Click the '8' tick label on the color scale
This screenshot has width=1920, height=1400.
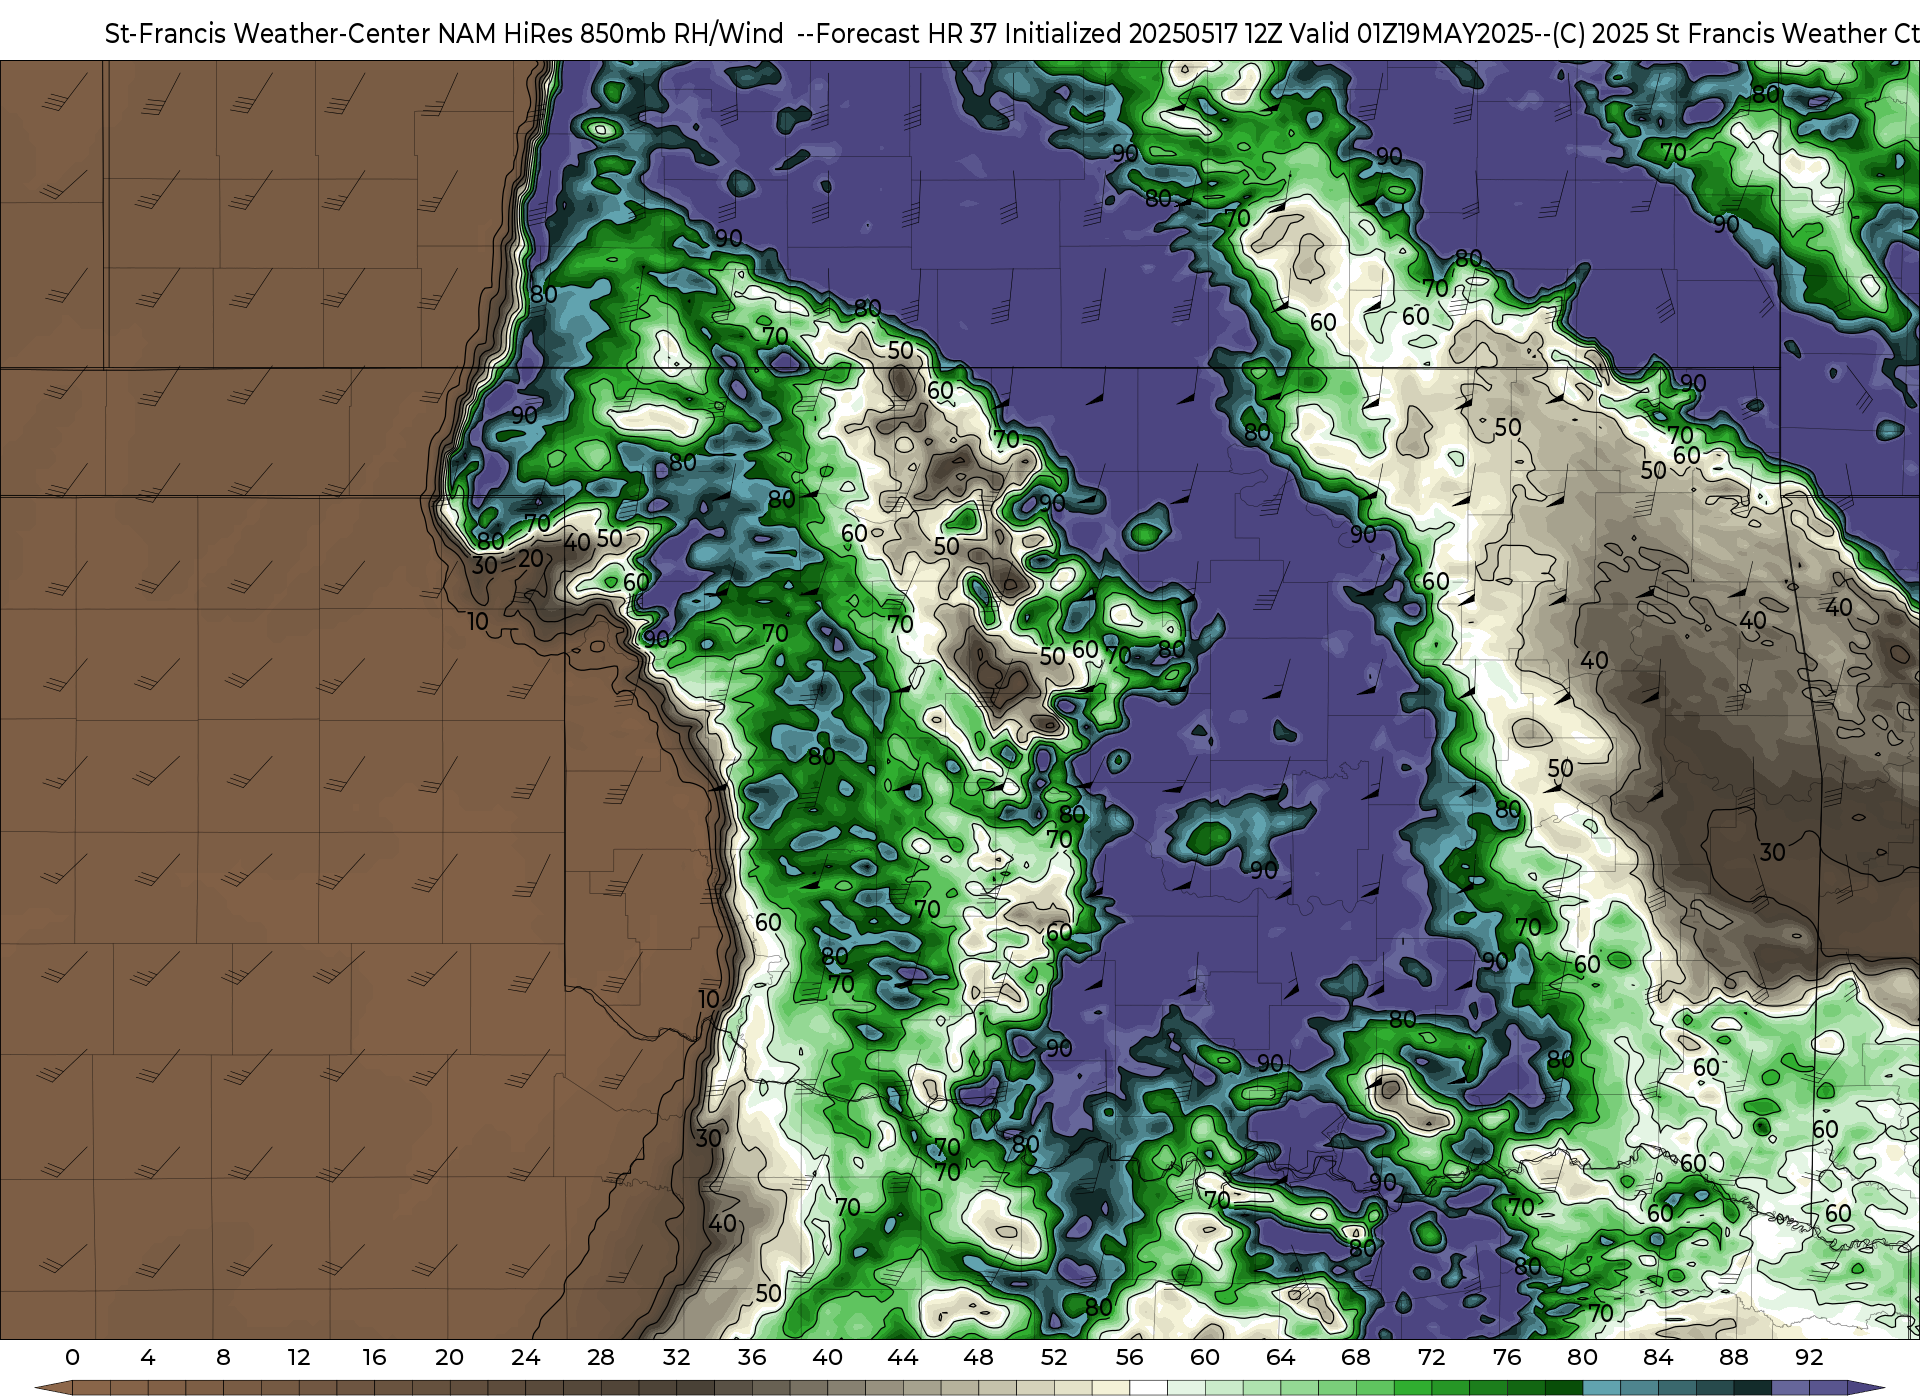coord(223,1357)
